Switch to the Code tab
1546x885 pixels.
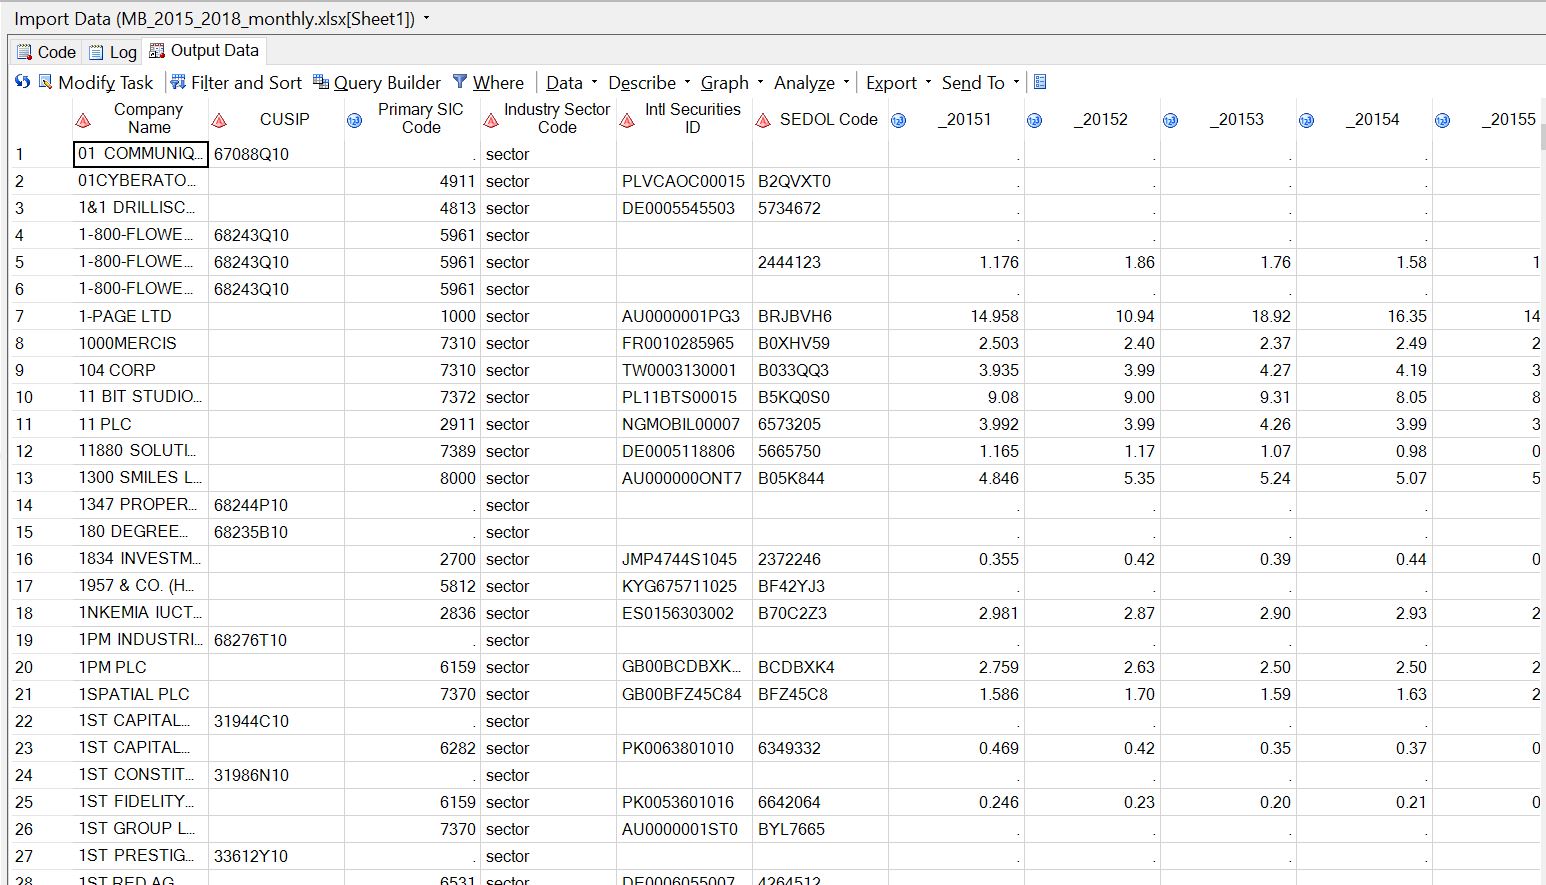coord(46,52)
